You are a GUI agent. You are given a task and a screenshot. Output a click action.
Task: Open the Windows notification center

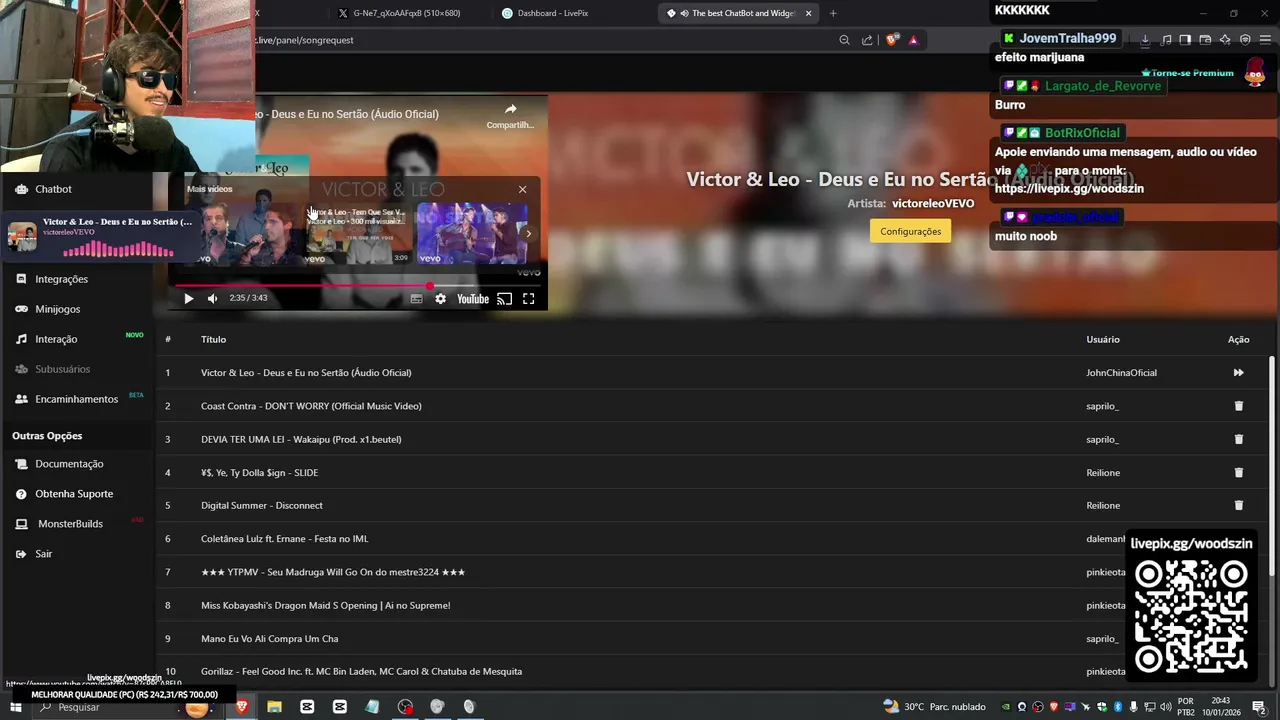tap(1259, 707)
